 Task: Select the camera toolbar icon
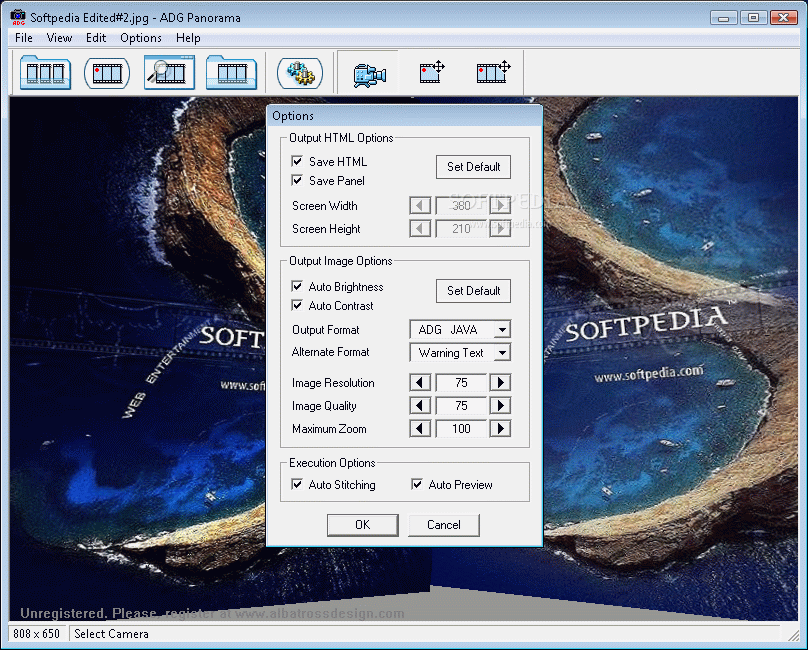click(369, 75)
